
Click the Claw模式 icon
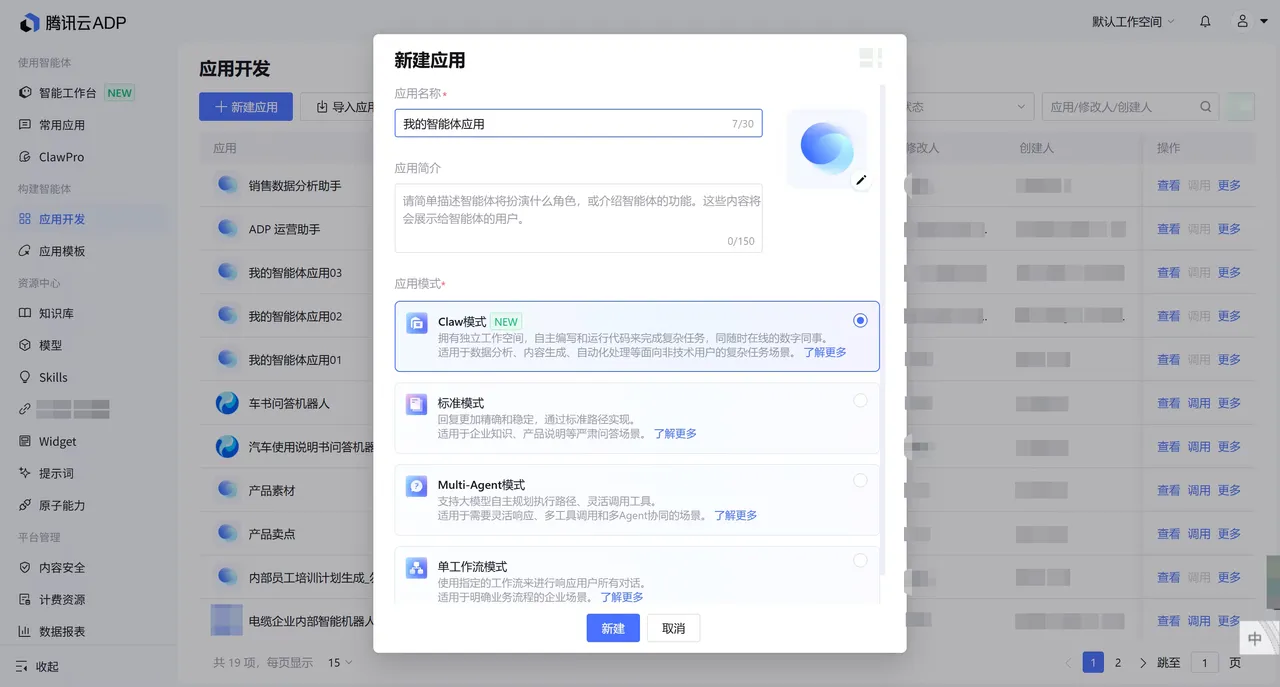[416, 323]
